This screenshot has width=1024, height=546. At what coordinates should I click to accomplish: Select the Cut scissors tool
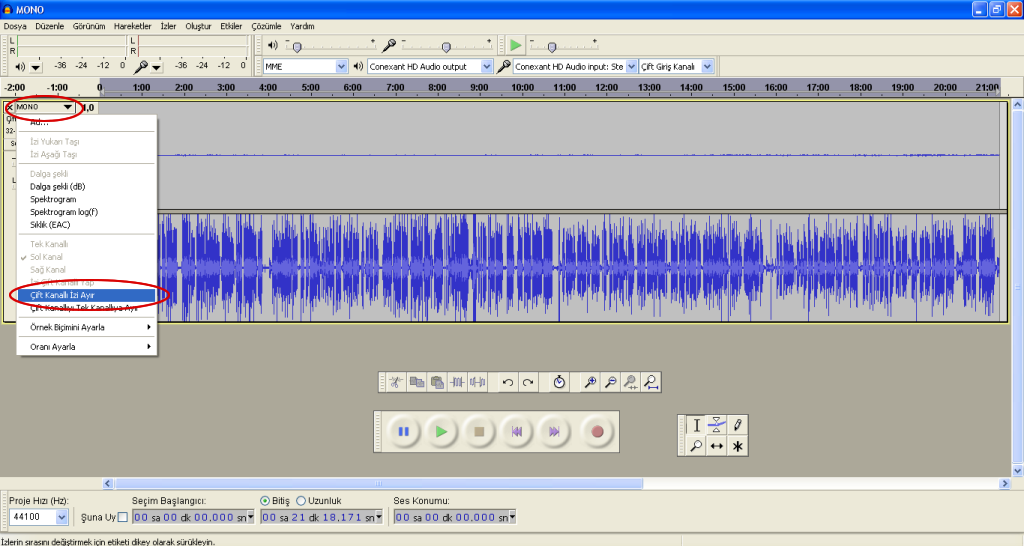tap(396, 382)
